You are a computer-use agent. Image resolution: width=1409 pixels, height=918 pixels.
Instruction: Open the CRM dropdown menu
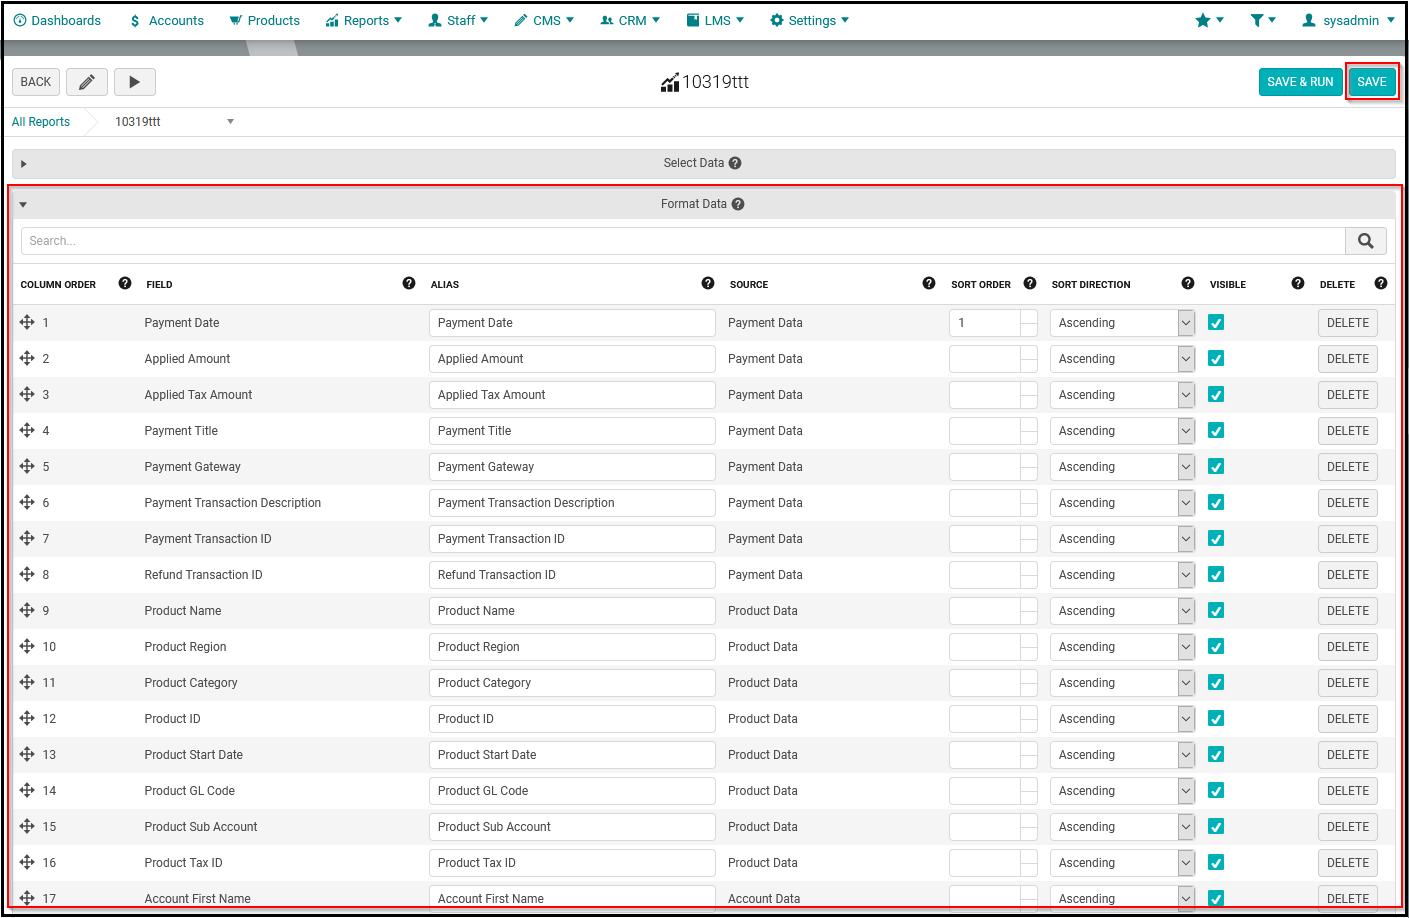pyautogui.click(x=630, y=20)
